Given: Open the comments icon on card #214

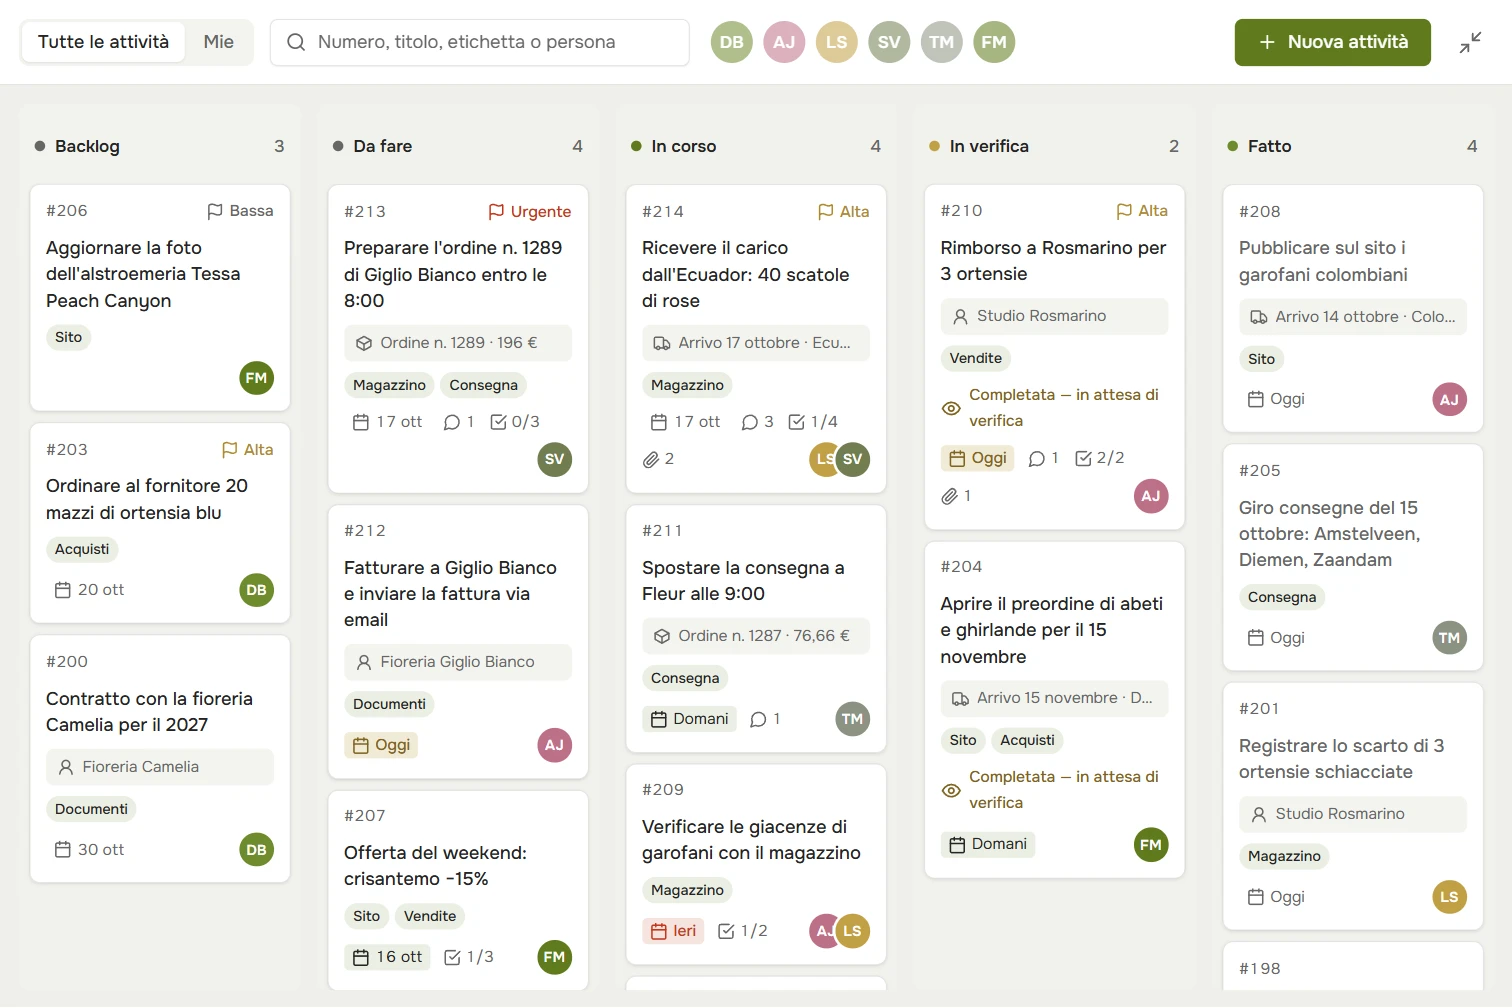Looking at the screenshot, I should click(x=749, y=422).
